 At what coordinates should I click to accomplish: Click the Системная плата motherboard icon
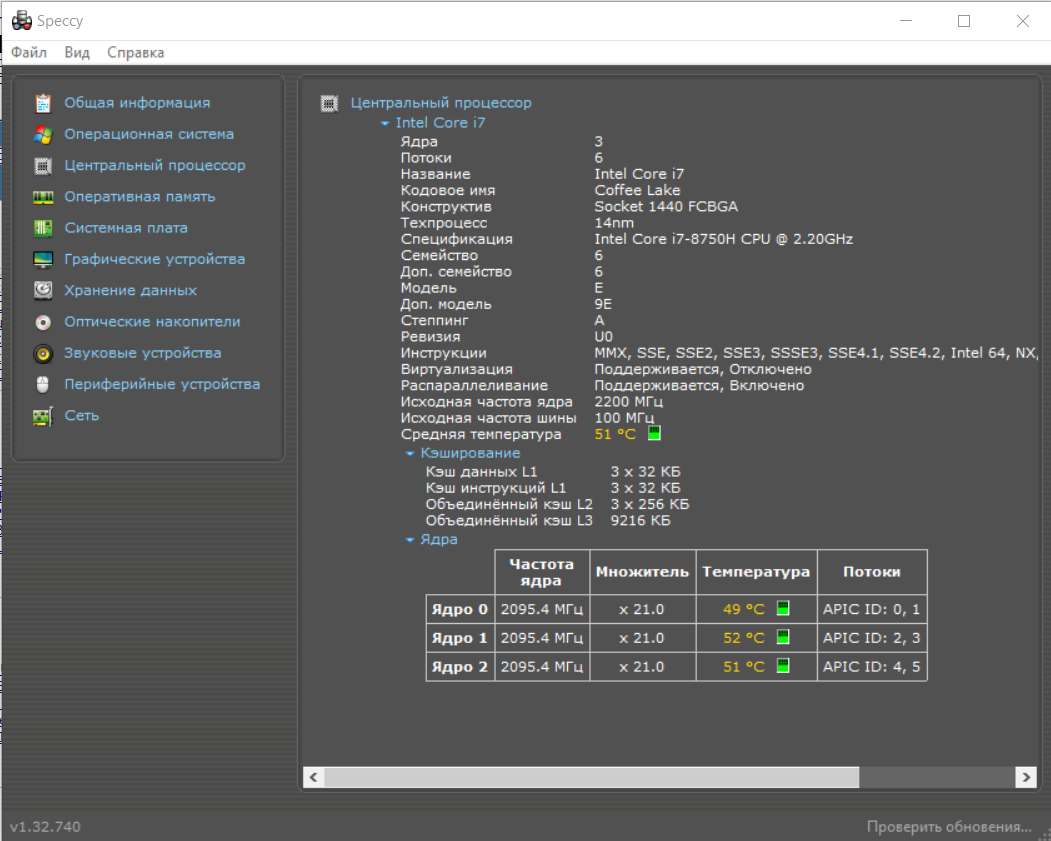(x=43, y=229)
